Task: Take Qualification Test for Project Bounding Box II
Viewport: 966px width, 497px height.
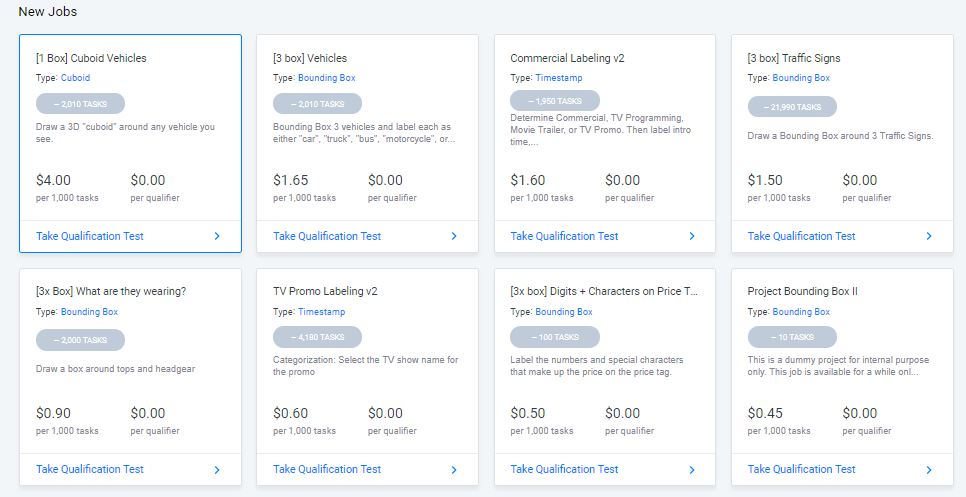Action: click(x=802, y=469)
